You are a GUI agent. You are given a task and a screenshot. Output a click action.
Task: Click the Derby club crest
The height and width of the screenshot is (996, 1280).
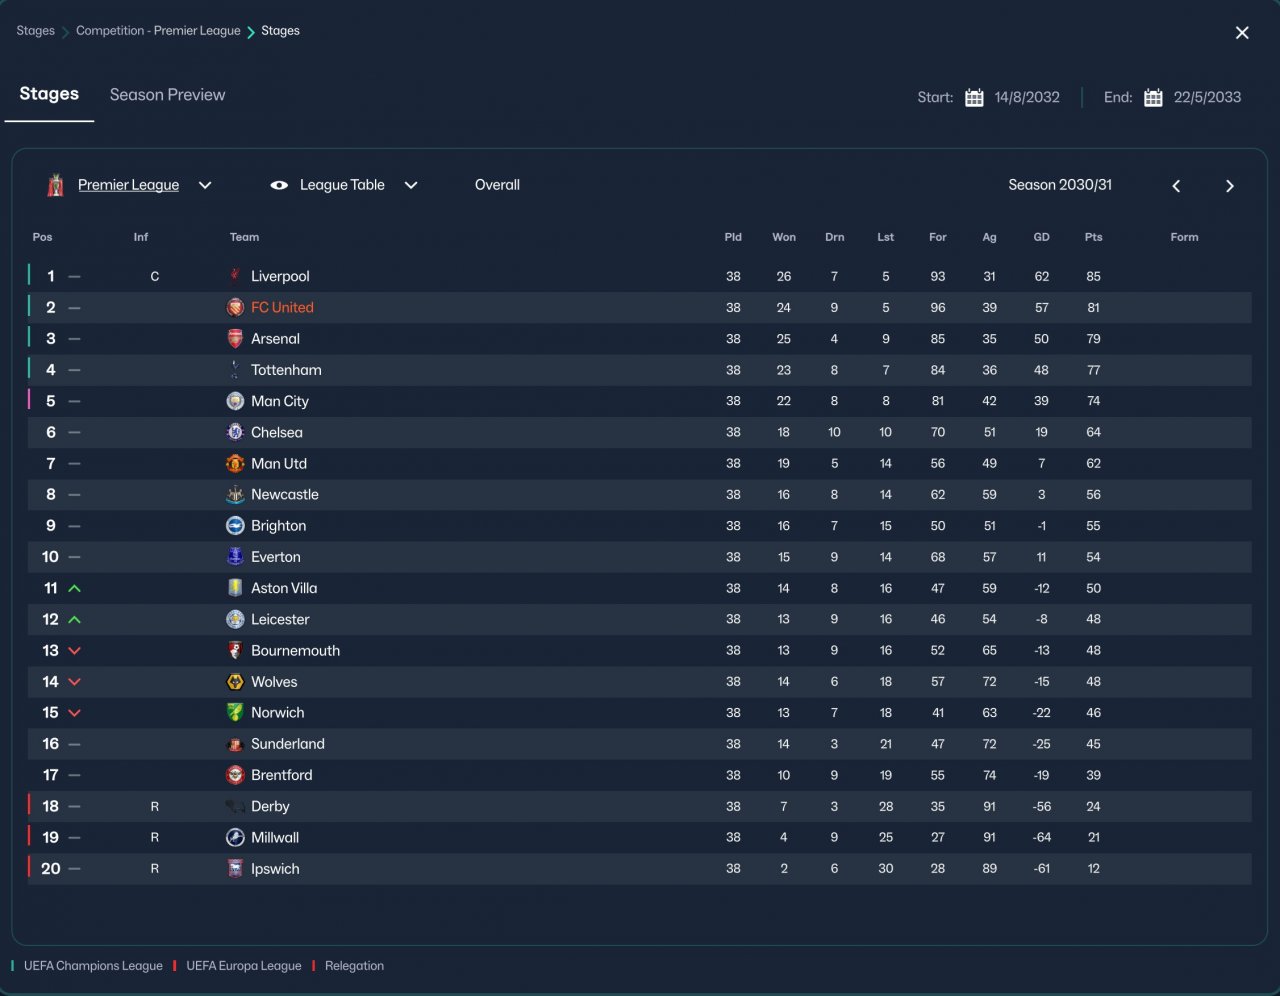click(235, 806)
